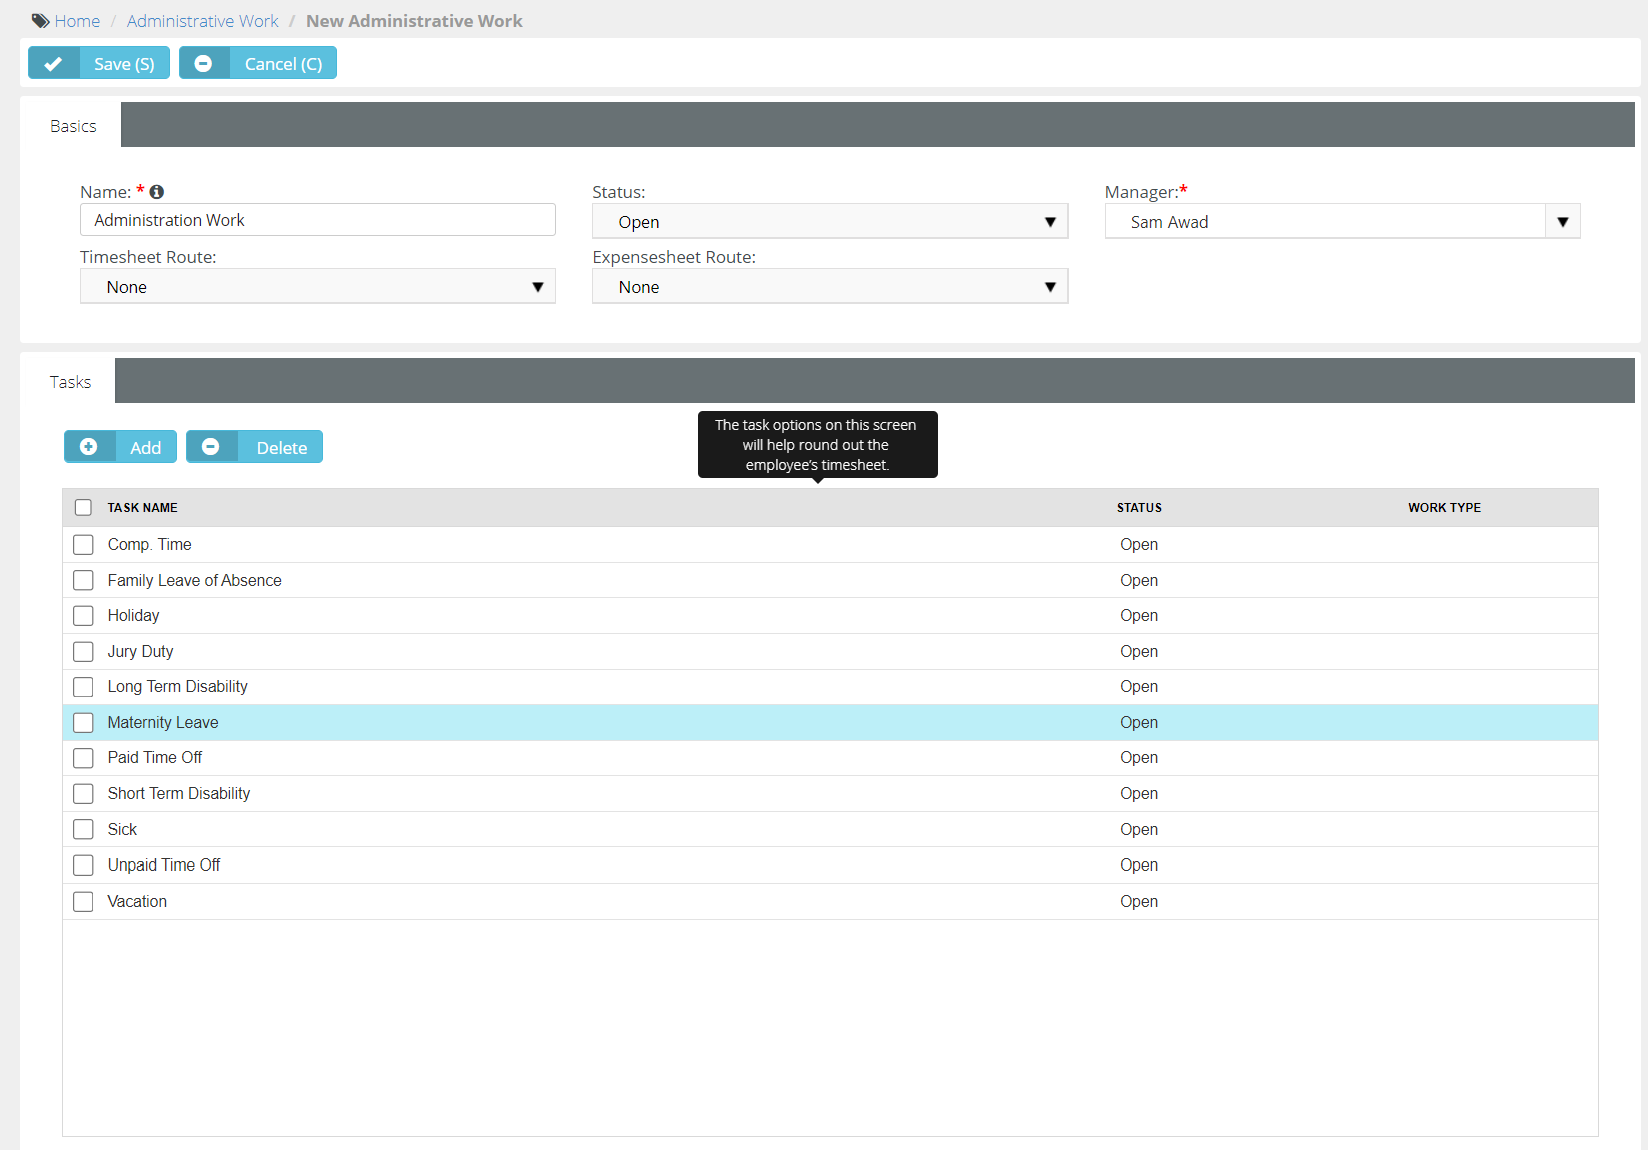Click the tag icon in breadcrumb
The width and height of the screenshot is (1649, 1151).
point(40,21)
